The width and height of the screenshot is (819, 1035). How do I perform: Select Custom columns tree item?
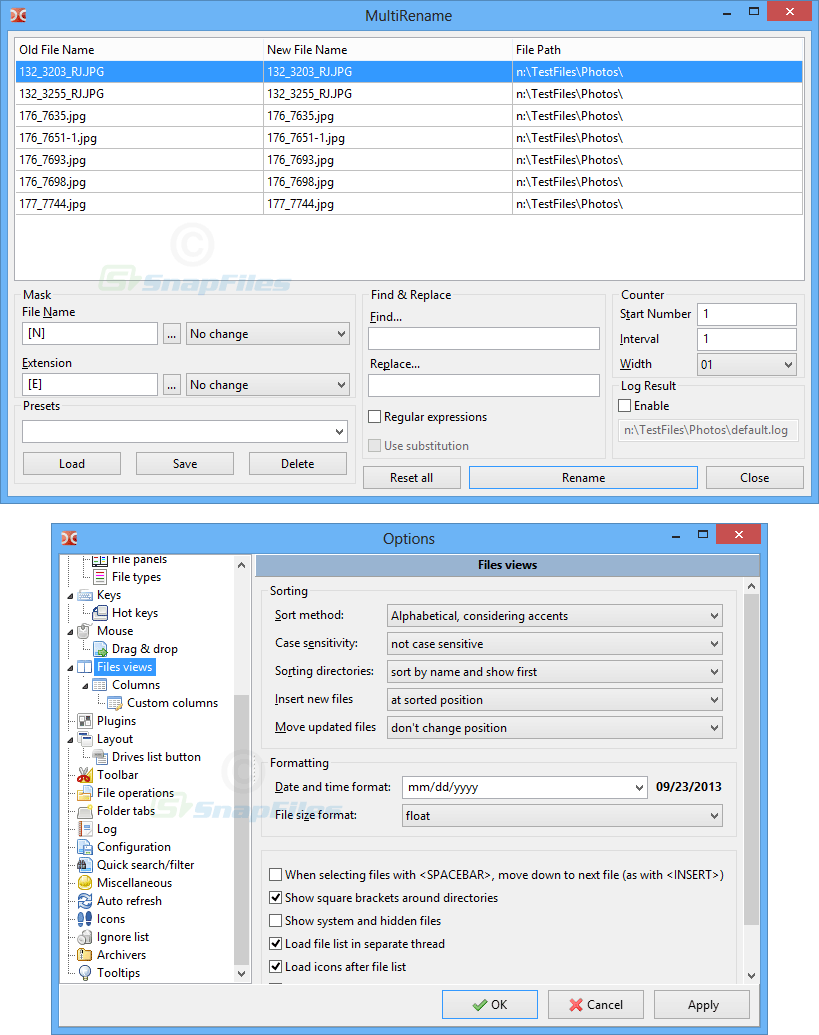point(172,703)
